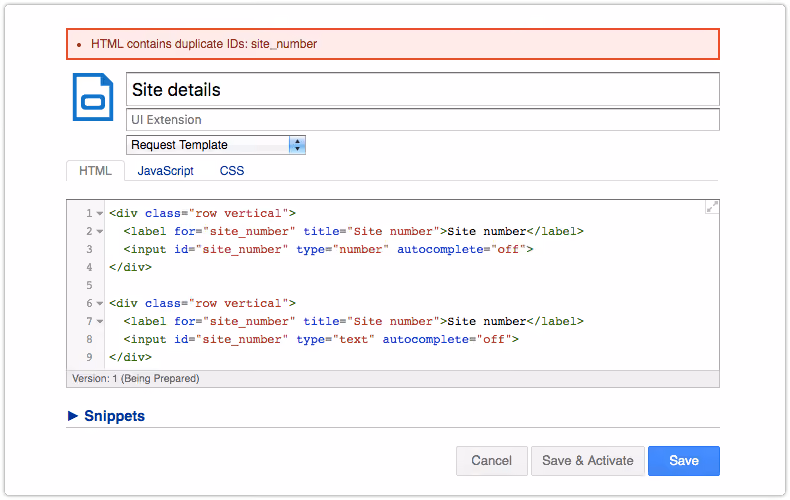Click div class code on line 1
The height and width of the screenshot is (500, 790).
coord(203,214)
